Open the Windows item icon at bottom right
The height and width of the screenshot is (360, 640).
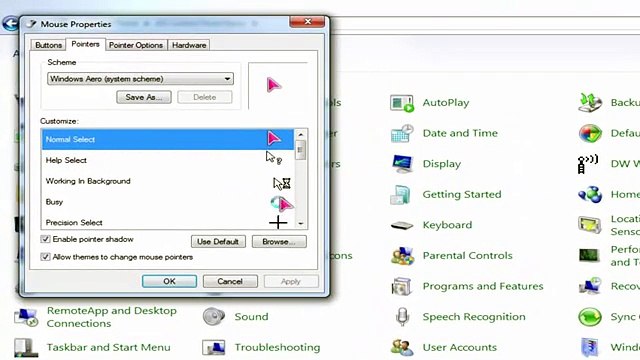click(590, 347)
